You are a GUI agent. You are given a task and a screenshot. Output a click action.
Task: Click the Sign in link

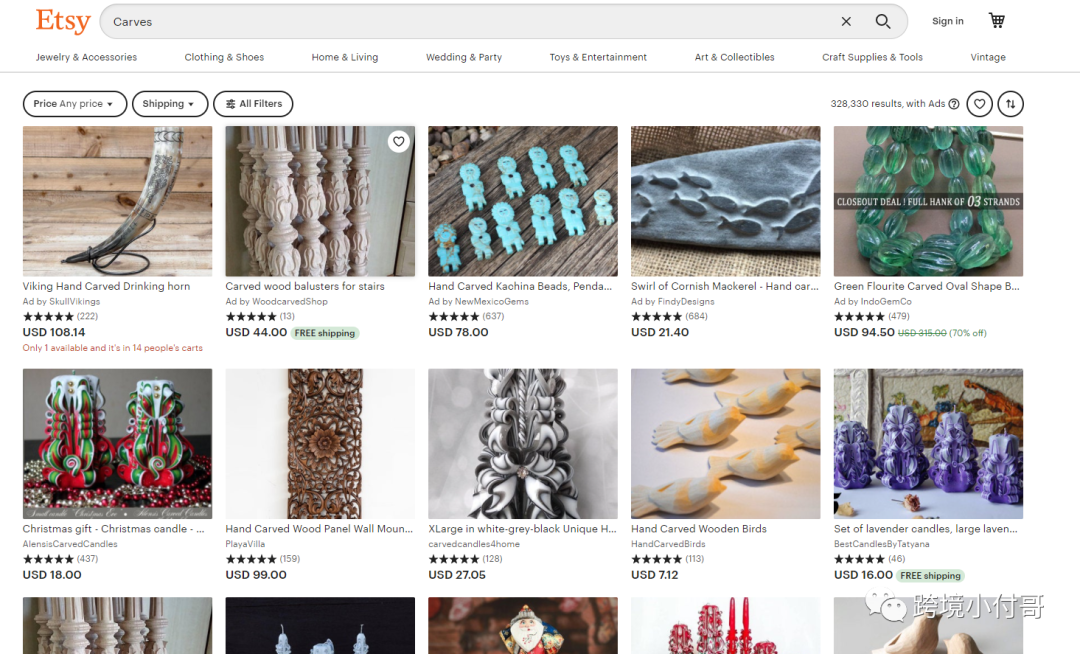[x=948, y=21]
